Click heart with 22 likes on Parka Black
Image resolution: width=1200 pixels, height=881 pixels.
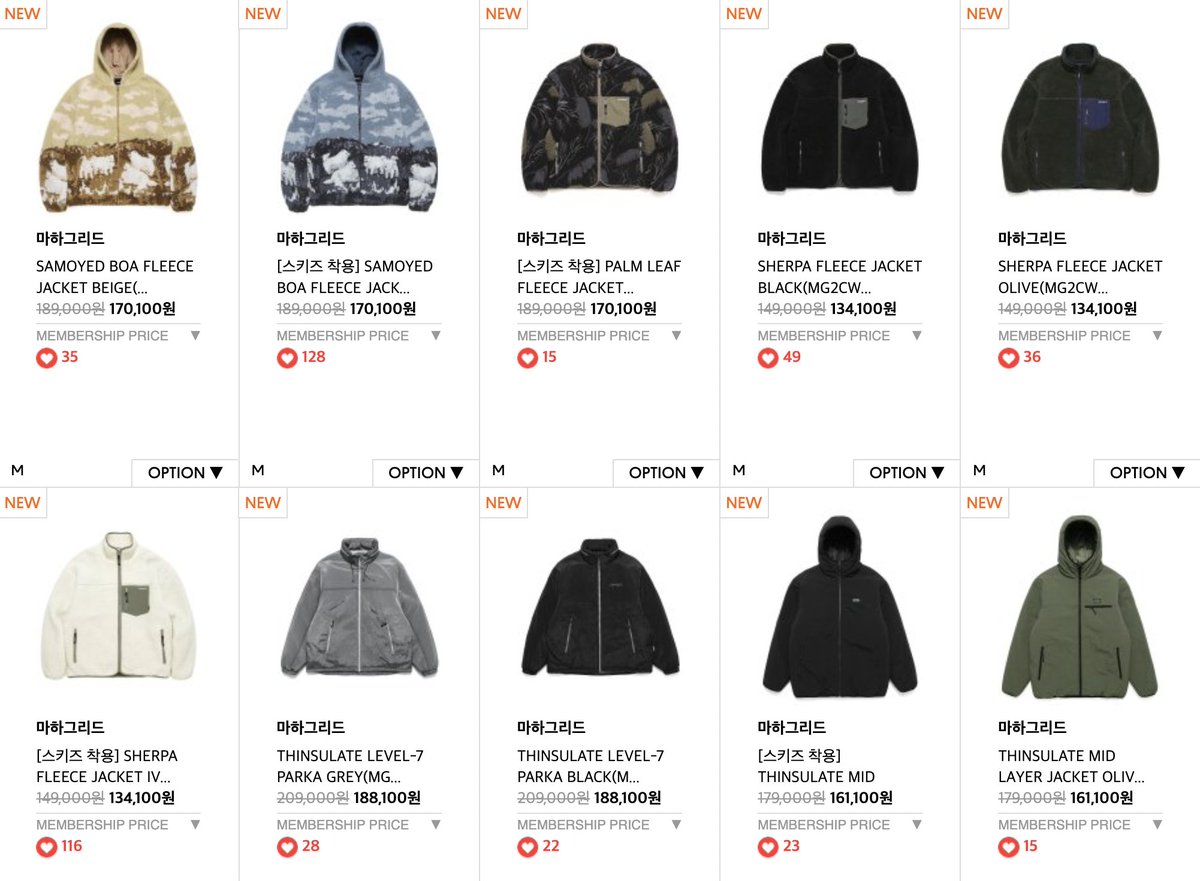(528, 847)
